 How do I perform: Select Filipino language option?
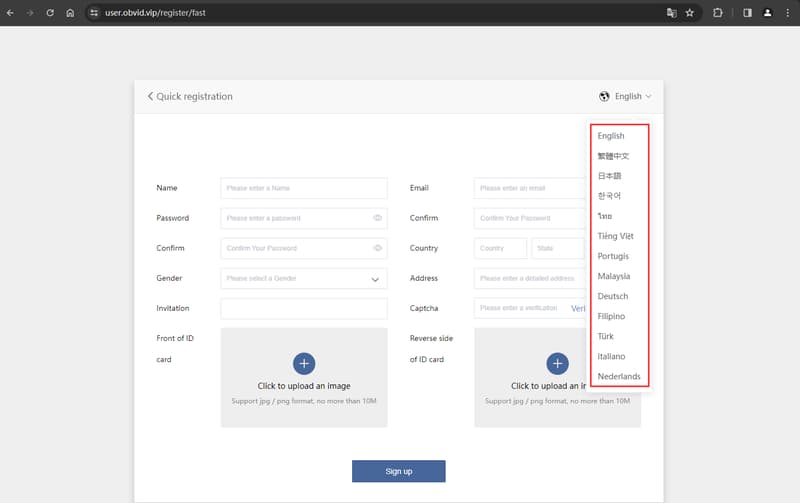click(x=611, y=316)
